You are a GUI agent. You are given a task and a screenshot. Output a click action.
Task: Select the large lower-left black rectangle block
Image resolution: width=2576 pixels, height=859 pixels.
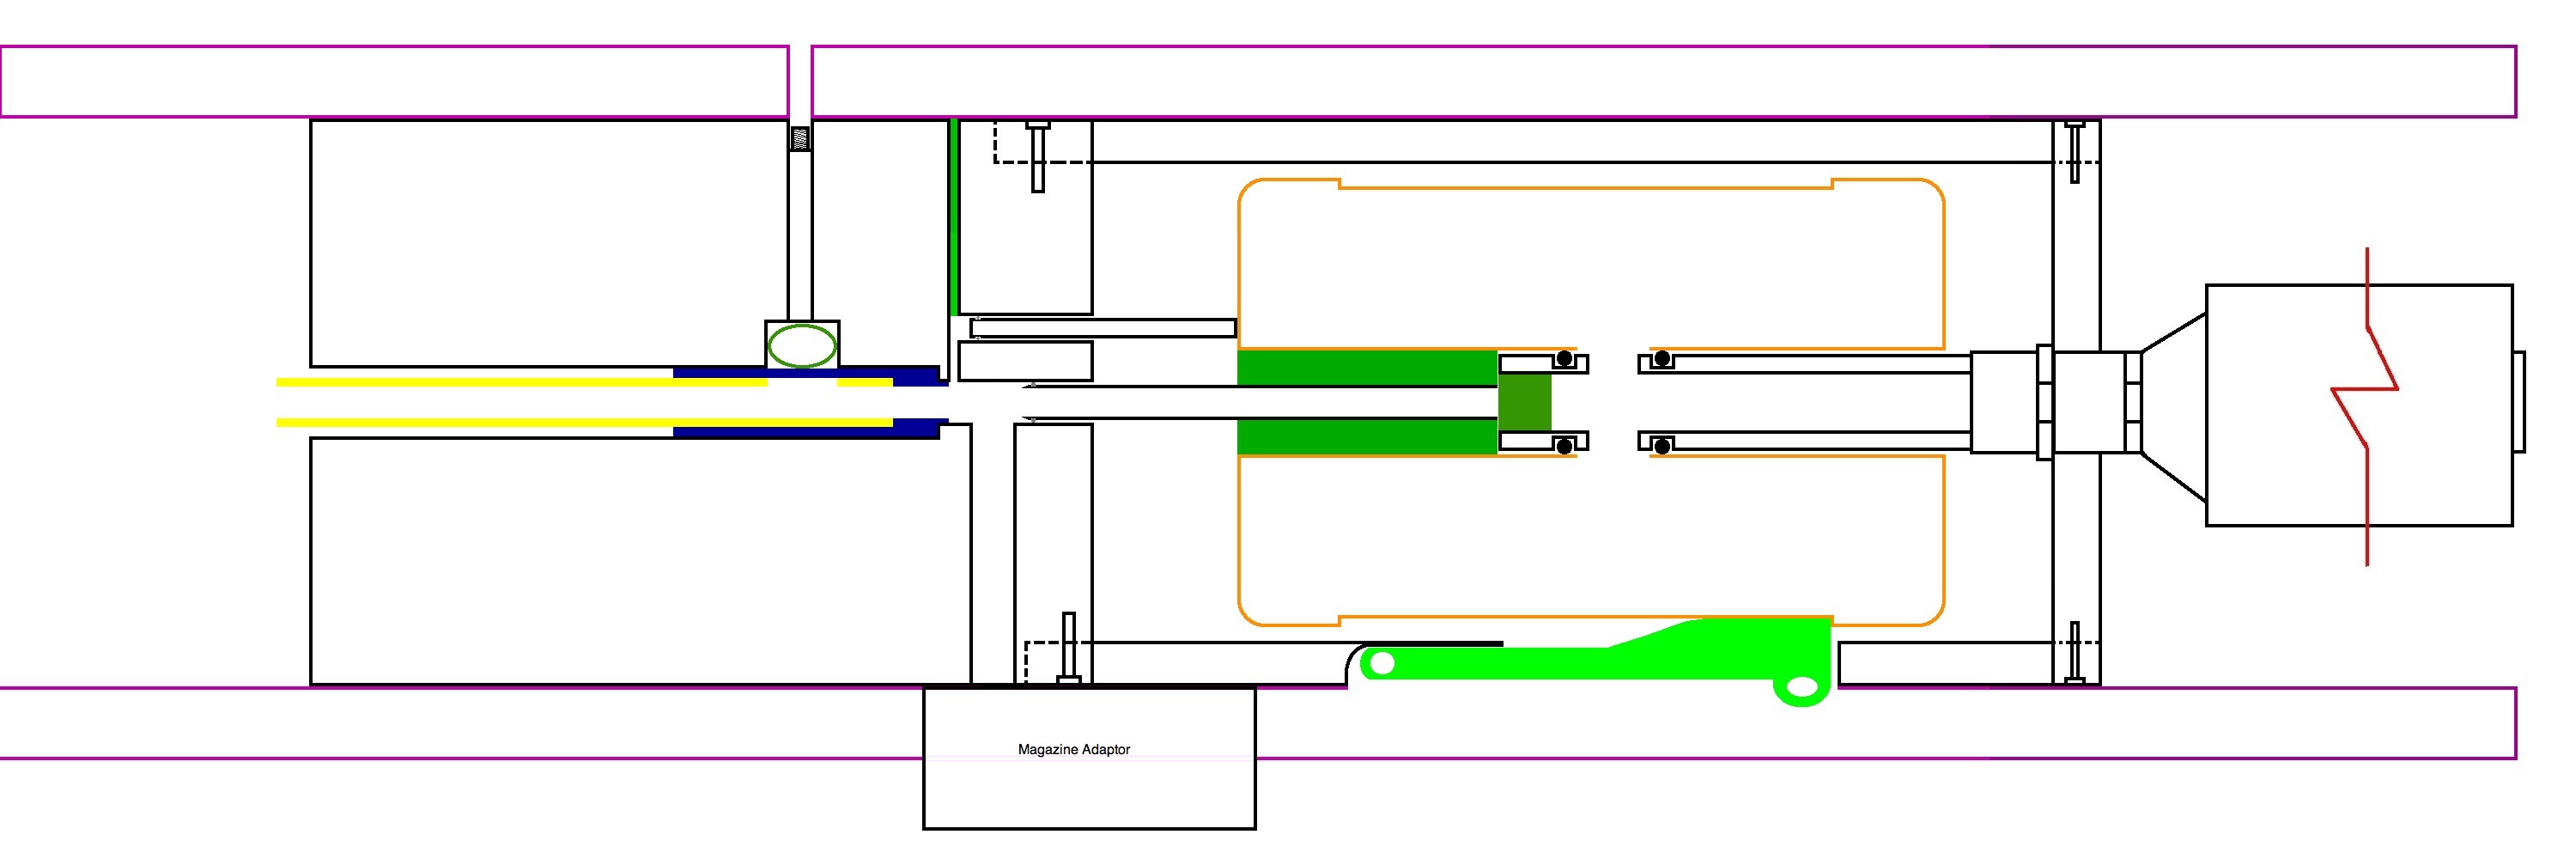pyautogui.click(x=640, y=560)
